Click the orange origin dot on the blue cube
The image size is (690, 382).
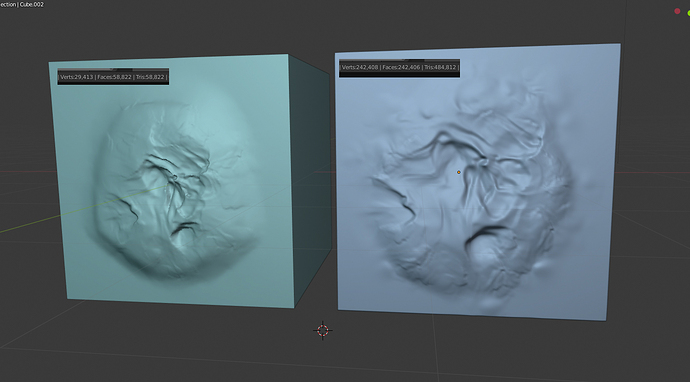[x=459, y=172]
